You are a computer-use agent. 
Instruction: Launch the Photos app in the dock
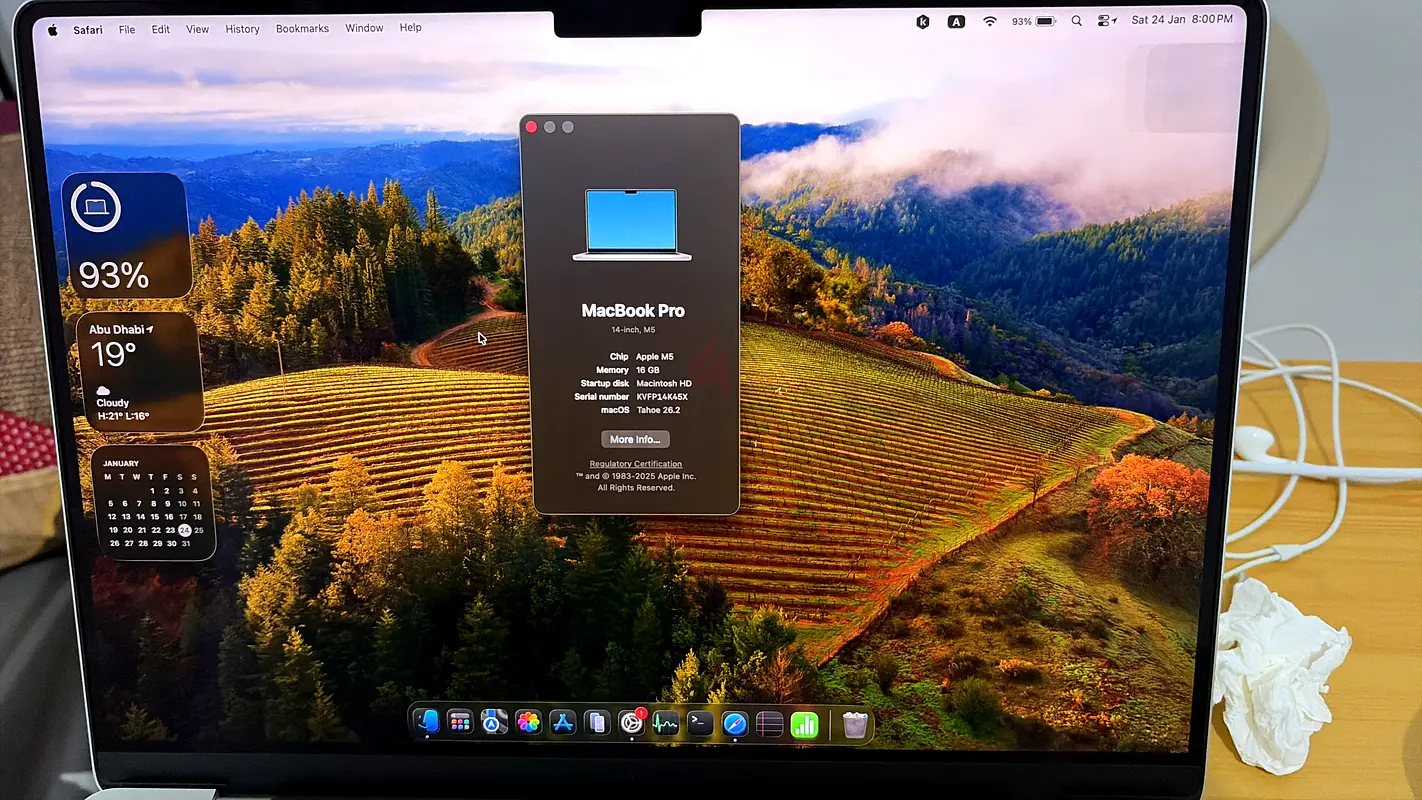(529, 723)
